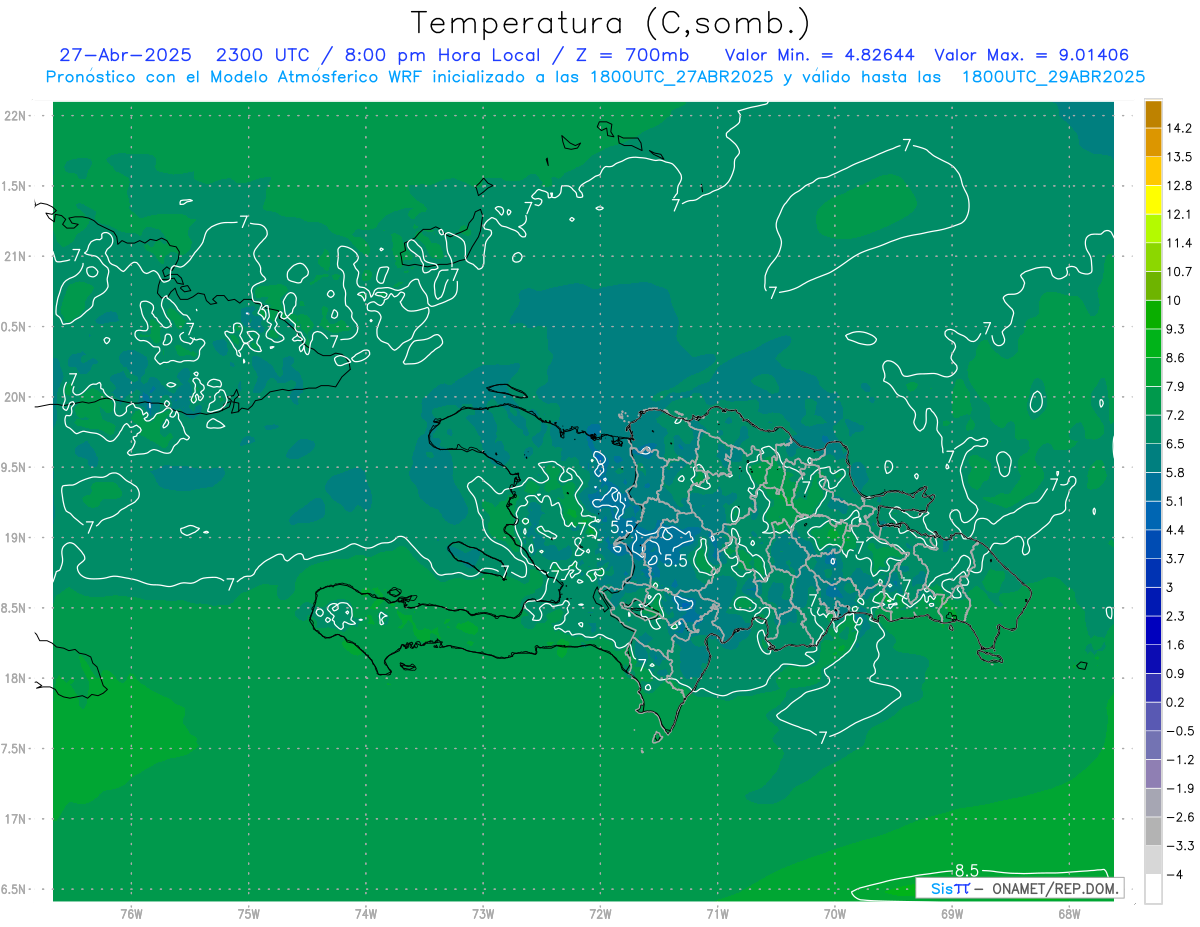The width and height of the screenshot is (1200, 927).
Task: Click the "SisTT - ONAMET/REP.DOM." credit label
Action: point(1019,888)
